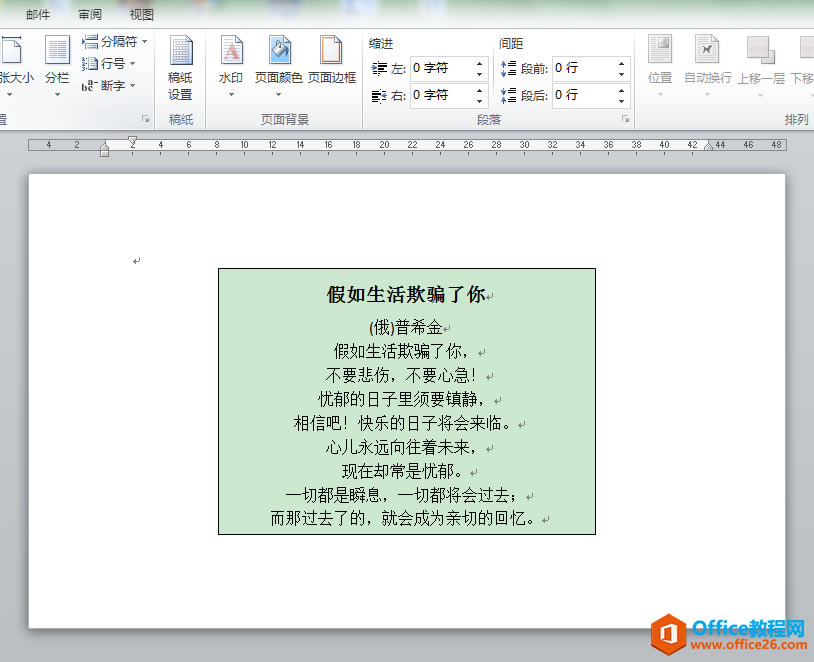Click the 稿纸设置 manuscript paper icon
The width and height of the screenshot is (814, 662).
click(181, 67)
